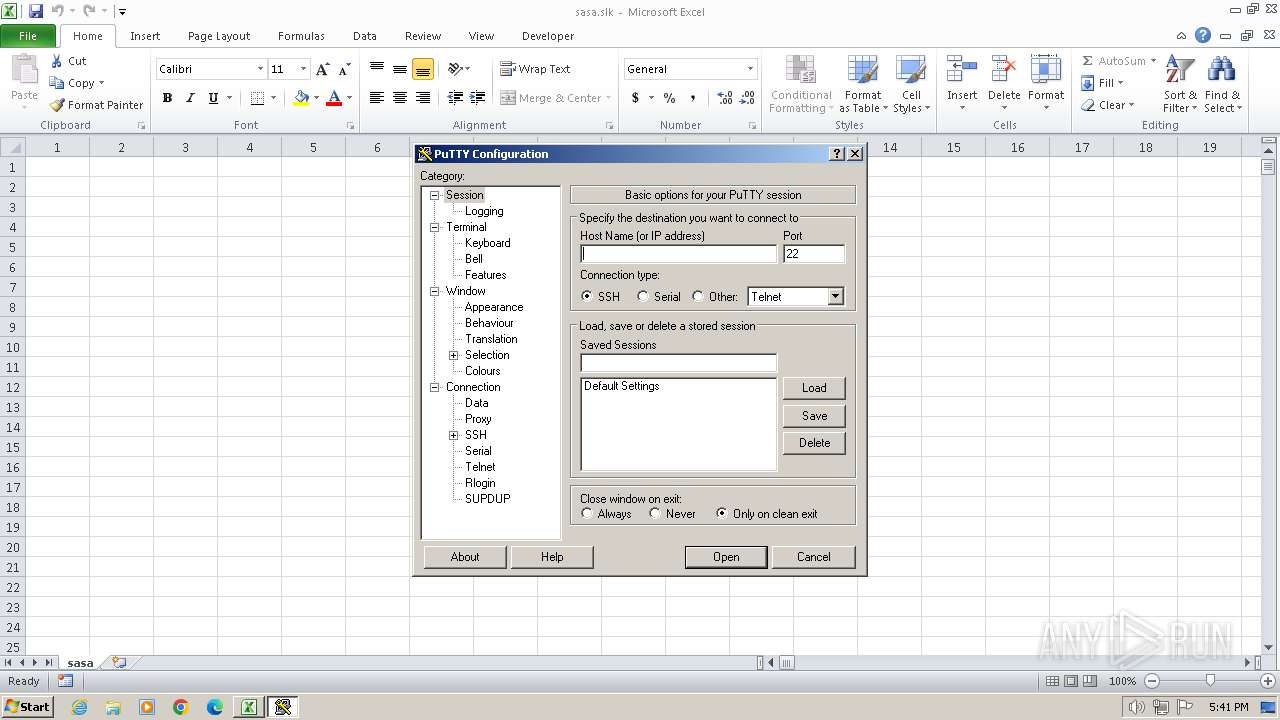Open the Telnet connection type dropdown
Viewport: 1280px width, 720px height.
coord(836,297)
